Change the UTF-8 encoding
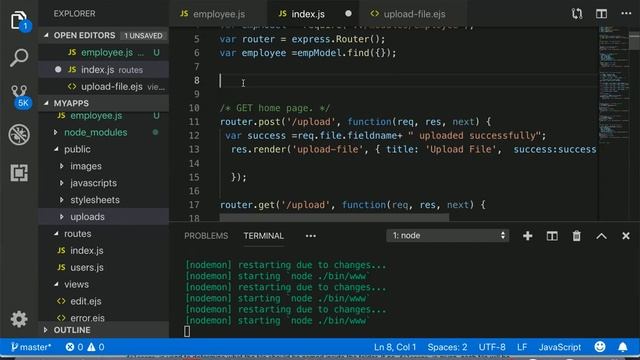Screen dimensions: 640x360 (x=492, y=347)
